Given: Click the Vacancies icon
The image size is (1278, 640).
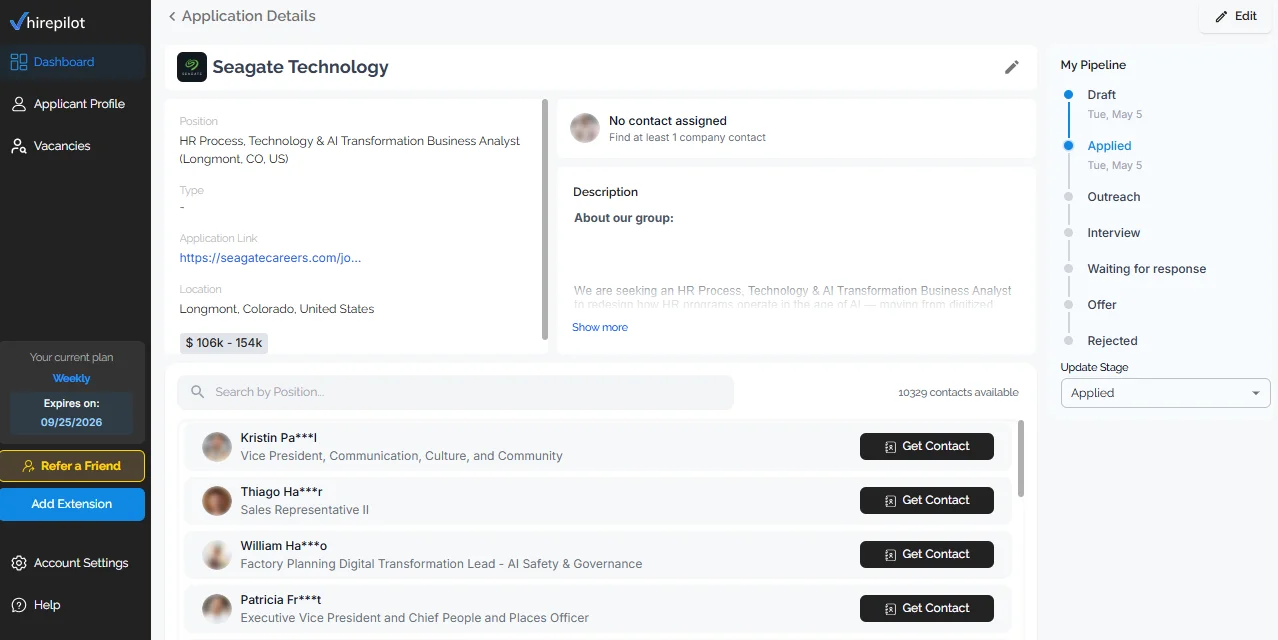Looking at the screenshot, I should pyautogui.click(x=18, y=146).
